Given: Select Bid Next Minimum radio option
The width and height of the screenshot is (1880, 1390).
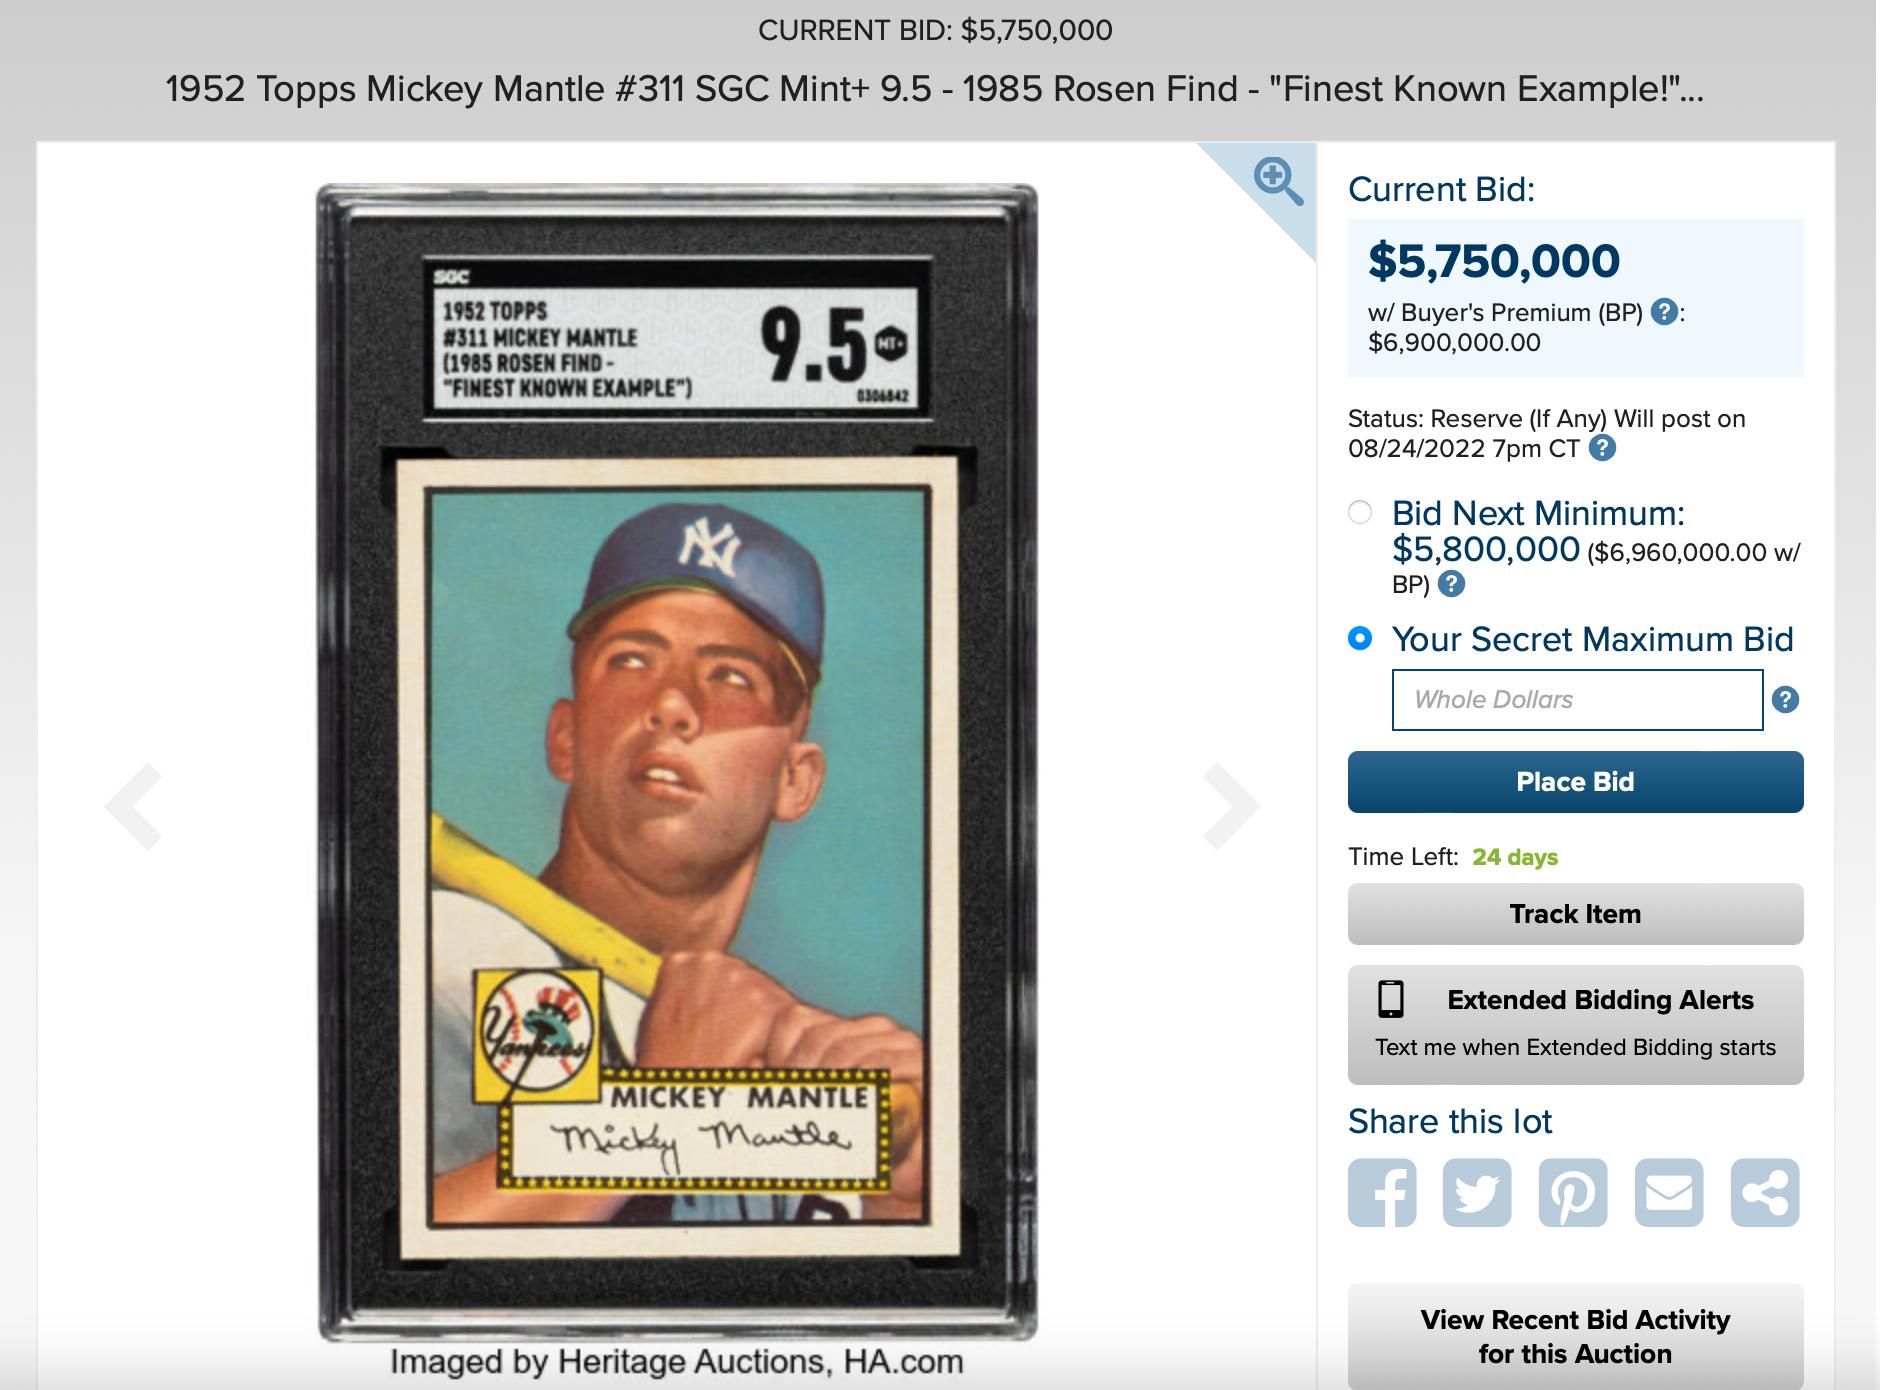Looking at the screenshot, I should coord(1360,513).
